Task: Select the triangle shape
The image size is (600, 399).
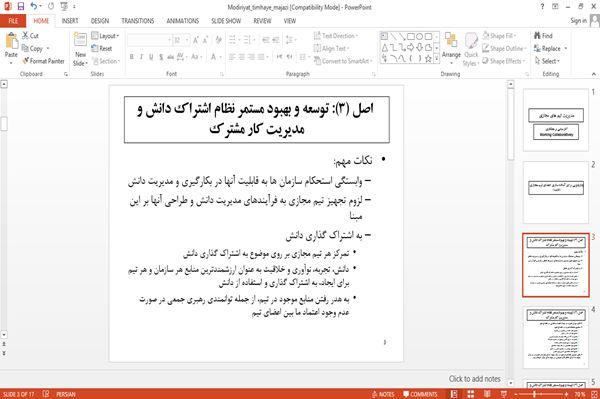Action: tap(385, 47)
